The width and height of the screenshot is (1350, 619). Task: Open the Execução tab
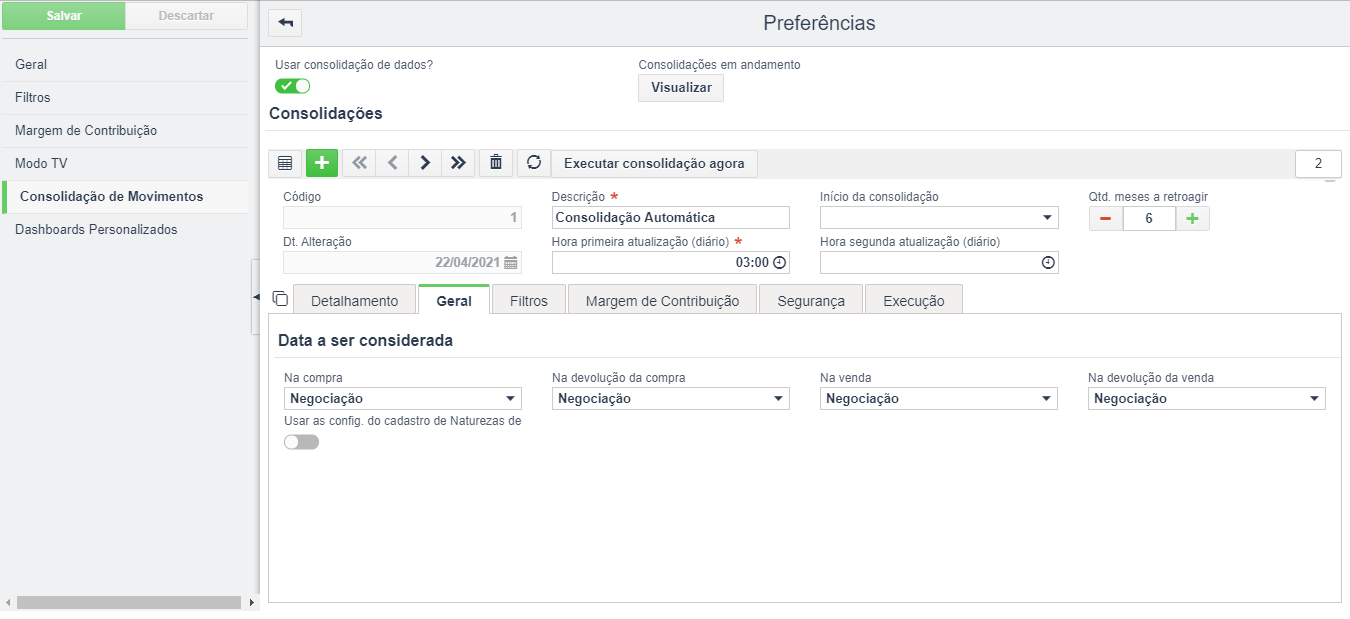(914, 300)
